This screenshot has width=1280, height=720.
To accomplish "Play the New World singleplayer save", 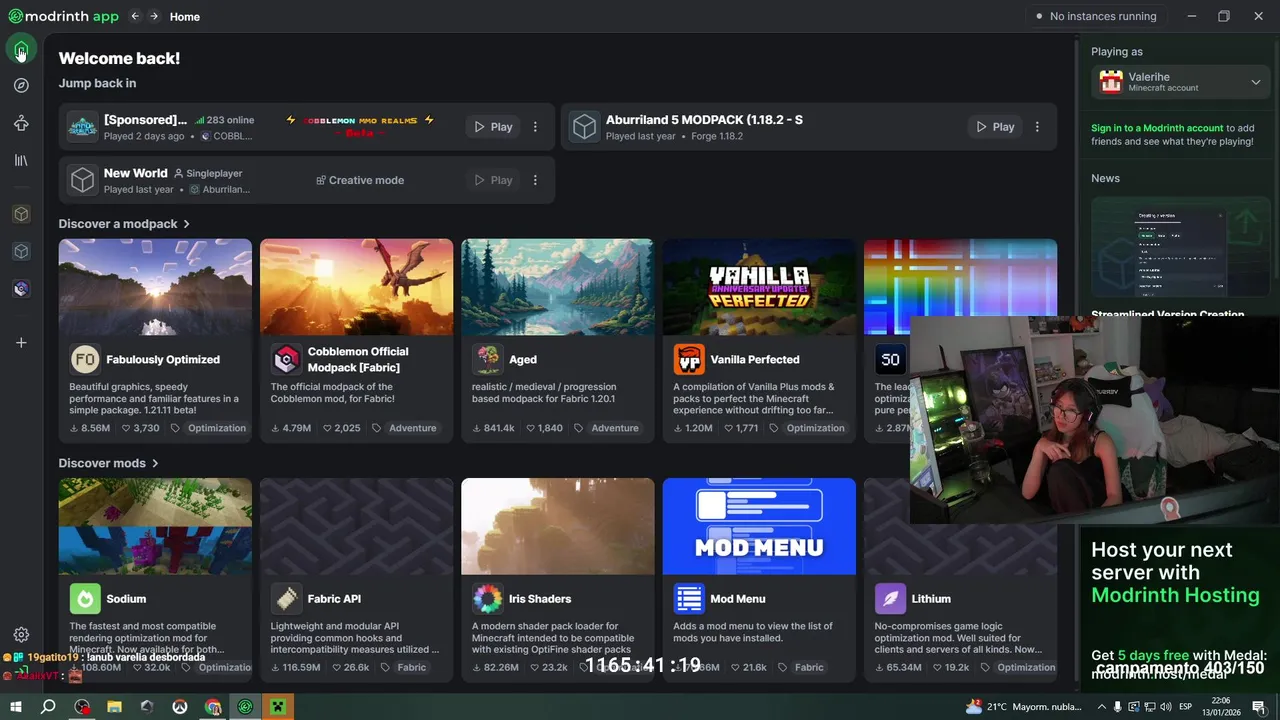I will point(493,180).
